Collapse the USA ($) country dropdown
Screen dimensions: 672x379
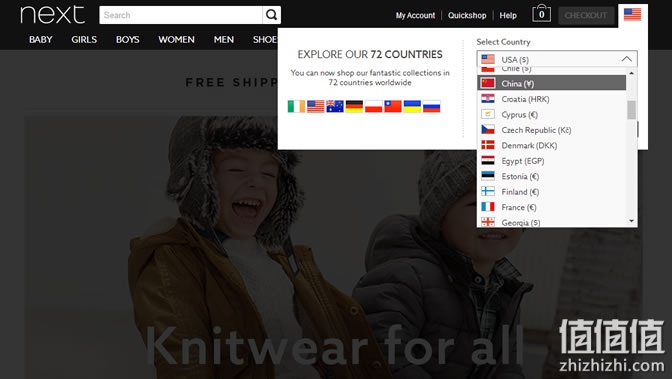pyautogui.click(x=557, y=59)
